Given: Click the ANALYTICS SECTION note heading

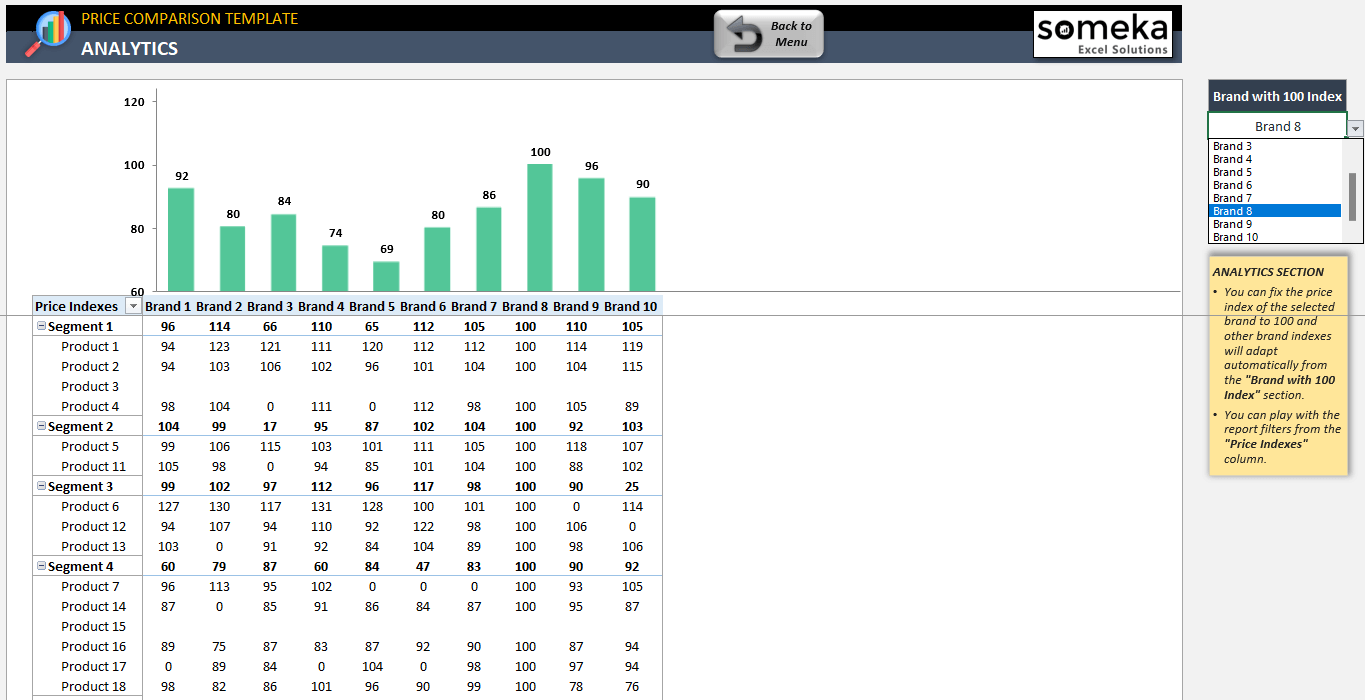Looking at the screenshot, I should [1268, 272].
